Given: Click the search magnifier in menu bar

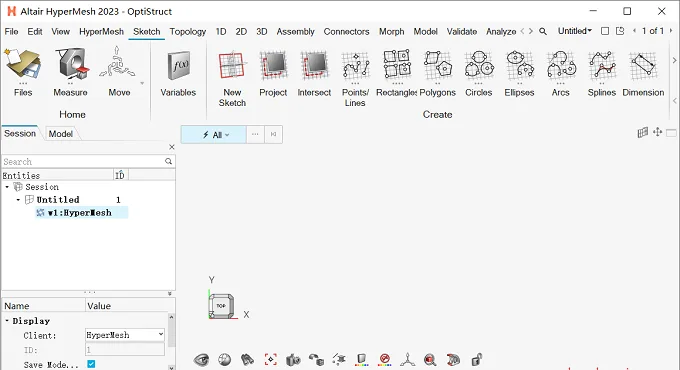Looking at the screenshot, I should 543,31.
